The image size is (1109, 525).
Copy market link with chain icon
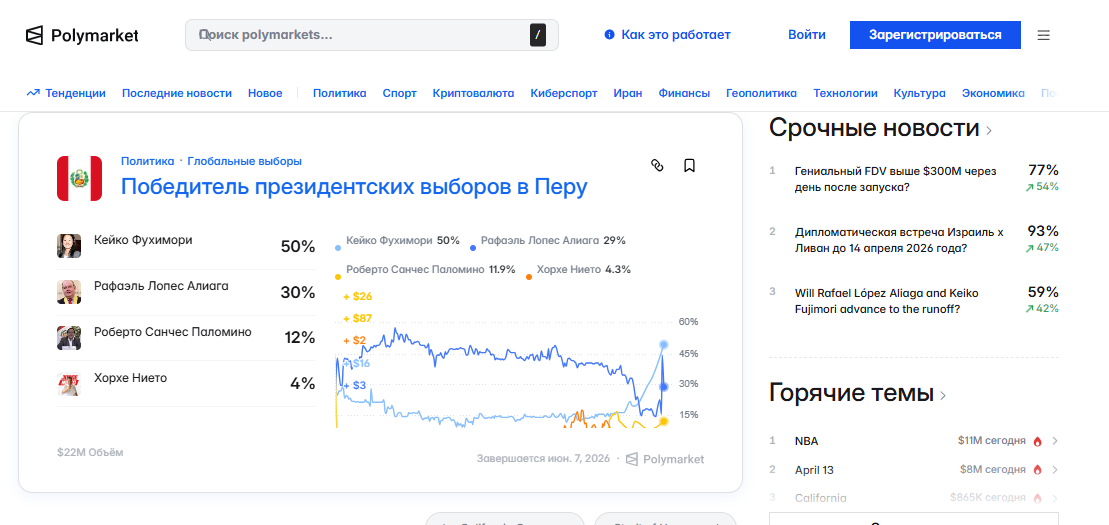click(x=657, y=165)
